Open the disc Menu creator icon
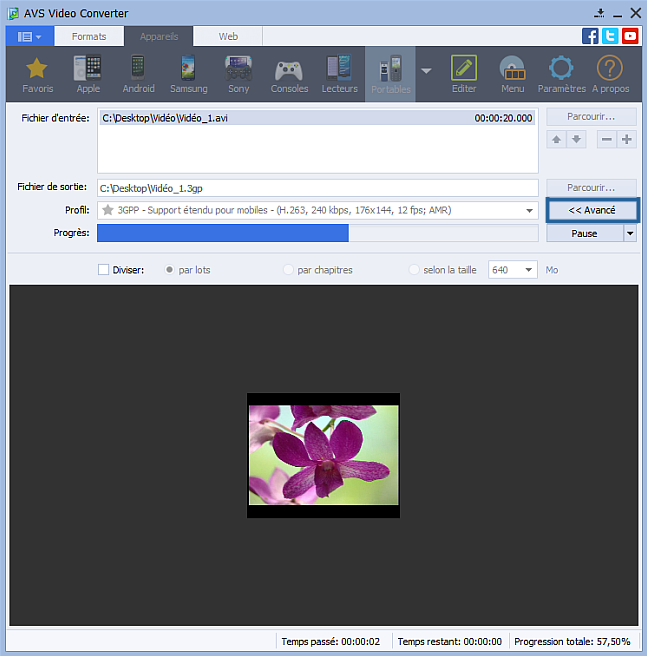The height and width of the screenshot is (656, 647). pyautogui.click(x=513, y=74)
